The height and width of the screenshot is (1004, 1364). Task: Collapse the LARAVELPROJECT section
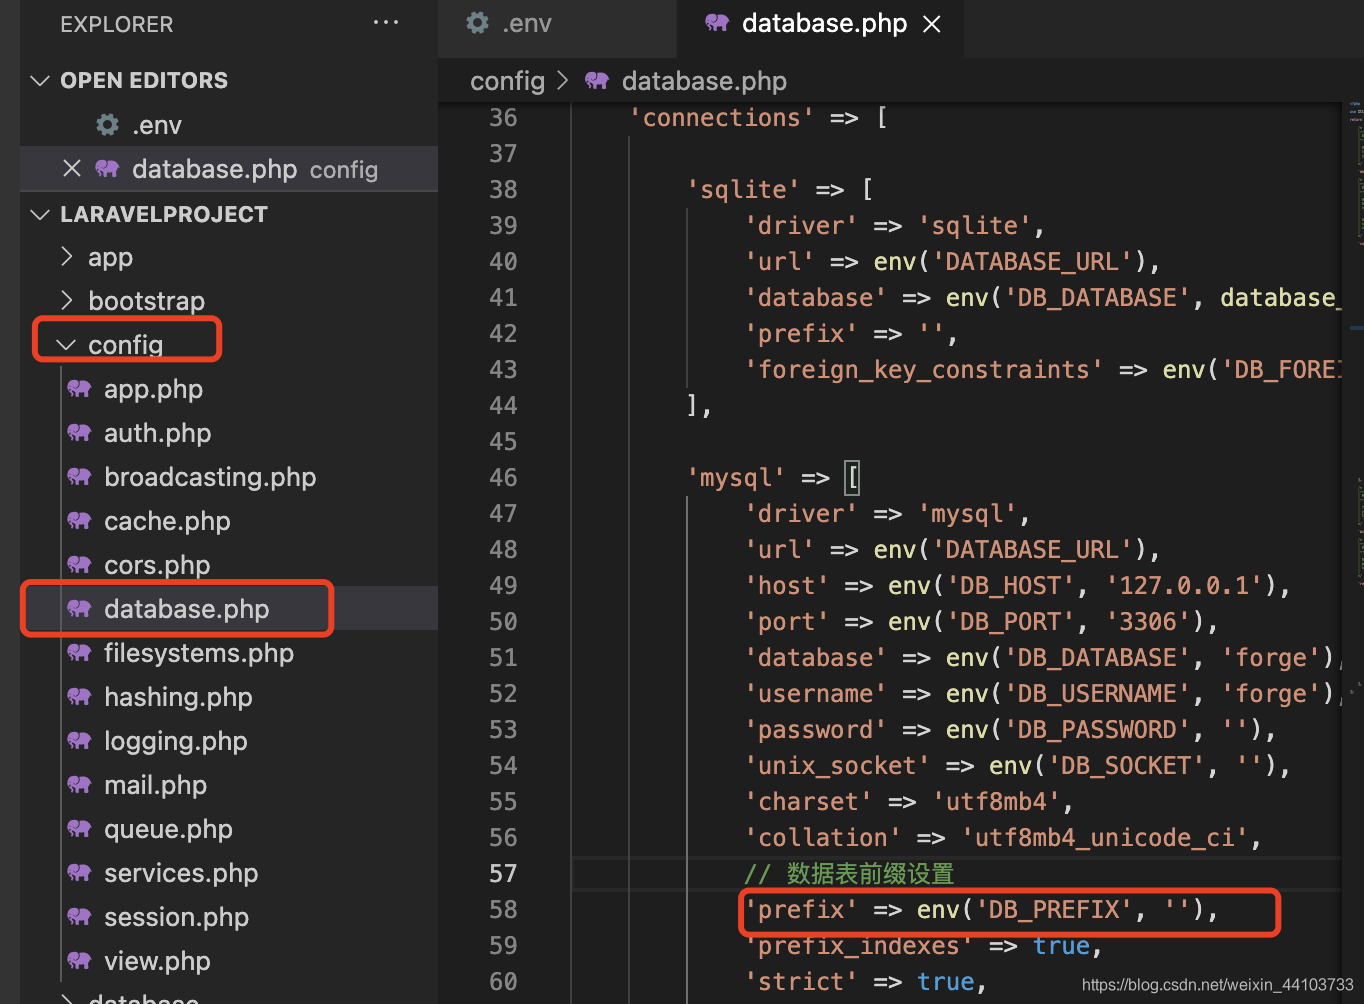[40, 214]
